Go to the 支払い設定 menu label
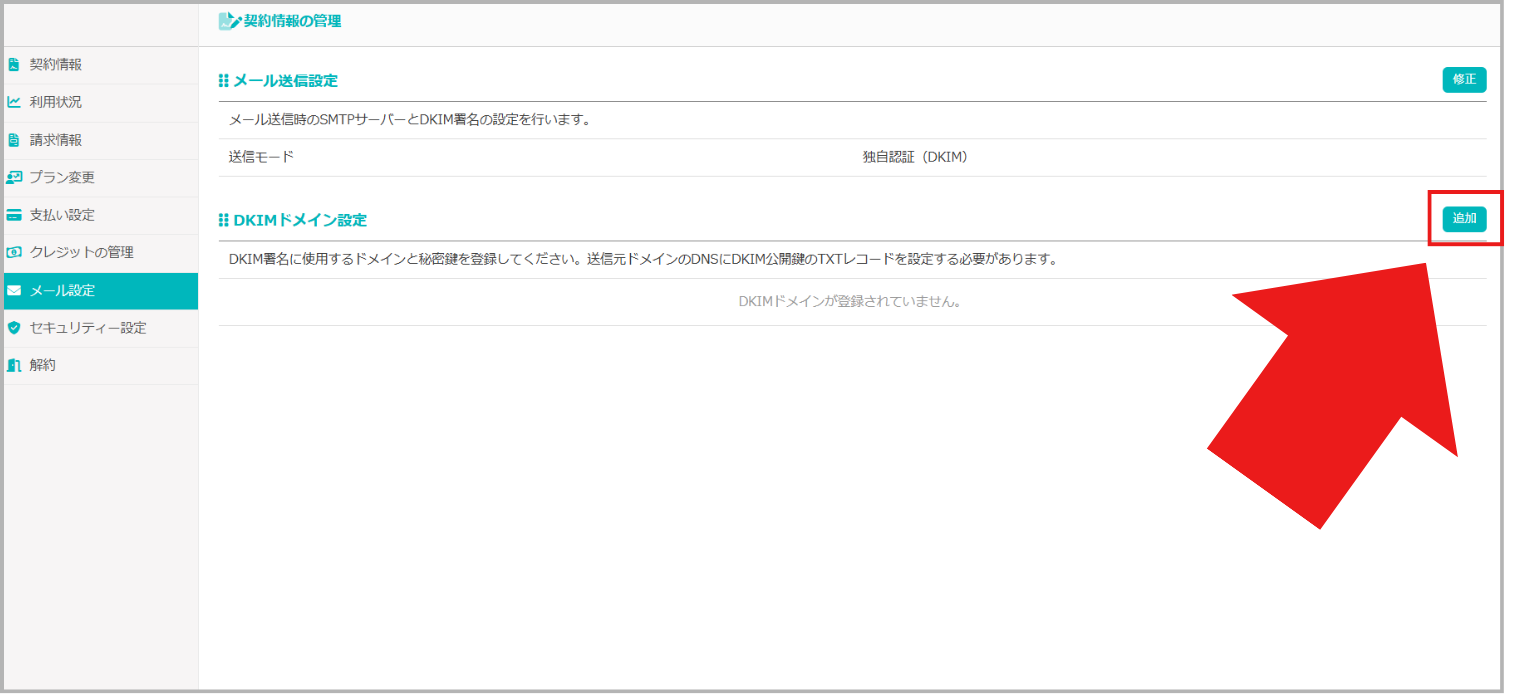 click(x=62, y=215)
